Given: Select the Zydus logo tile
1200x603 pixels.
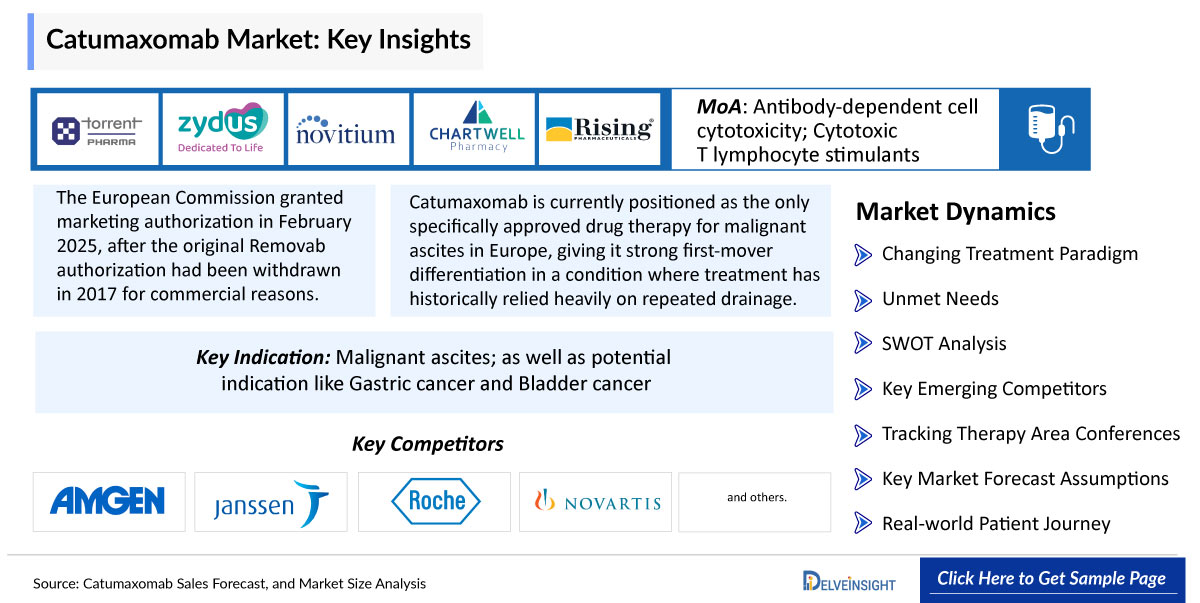Looking at the screenshot, I should tap(222, 130).
